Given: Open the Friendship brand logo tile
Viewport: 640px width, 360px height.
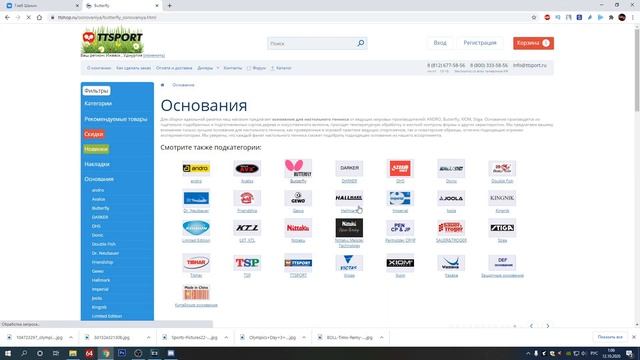Looking at the screenshot, I should tap(247, 198).
